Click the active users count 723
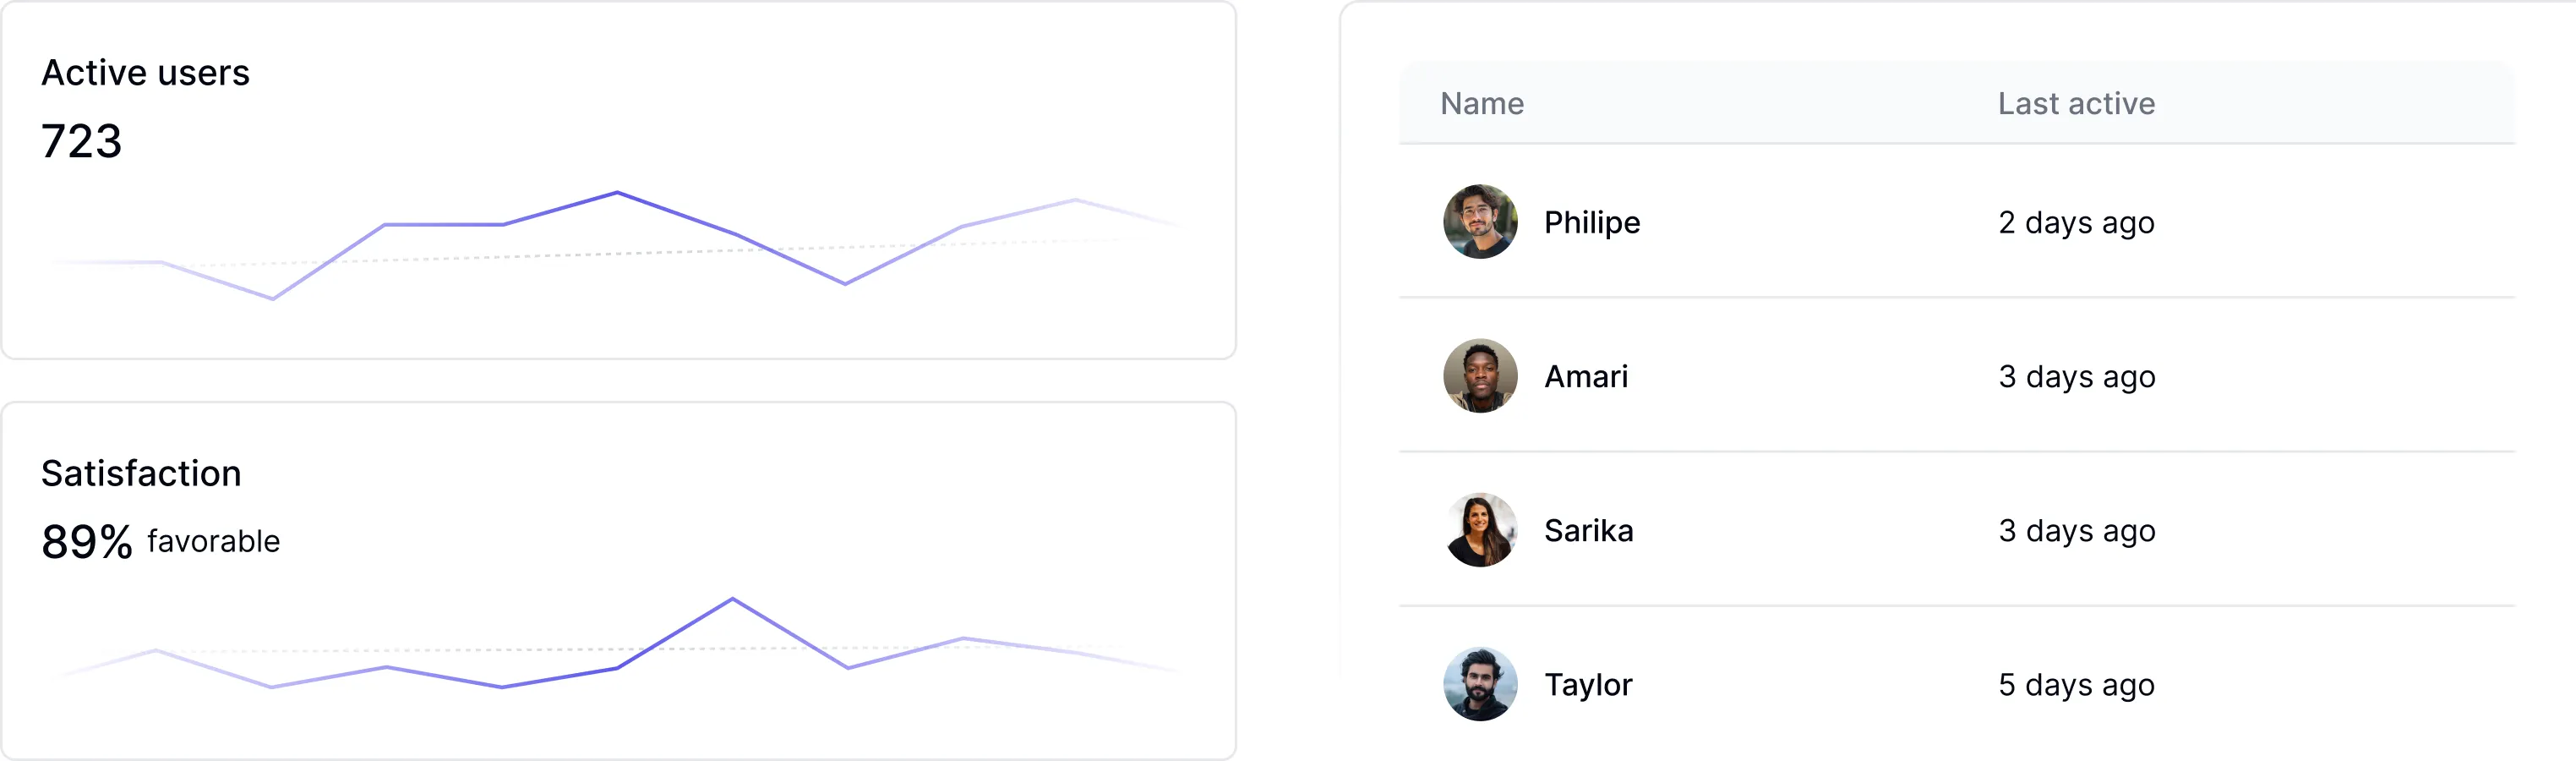The width and height of the screenshot is (2576, 761). [x=80, y=142]
